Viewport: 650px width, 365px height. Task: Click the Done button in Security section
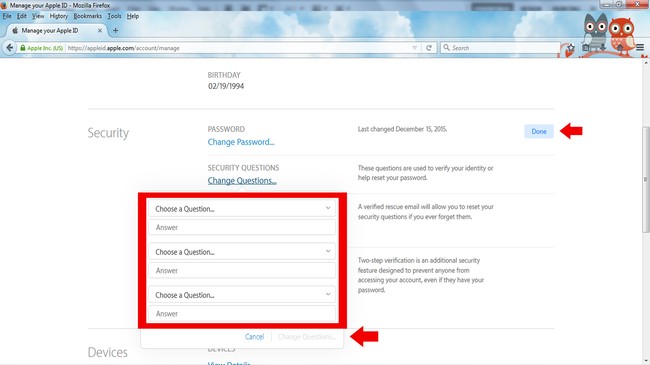click(x=539, y=131)
